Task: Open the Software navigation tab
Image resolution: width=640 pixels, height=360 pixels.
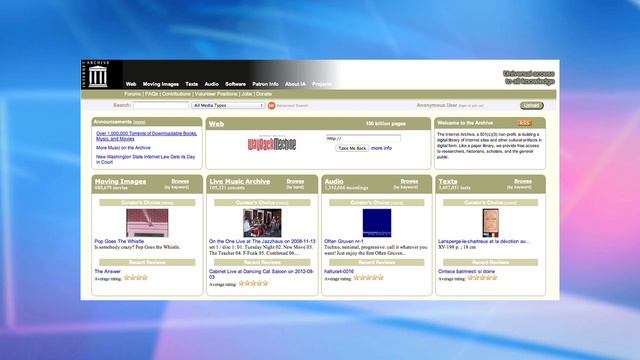Action: coord(236,84)
